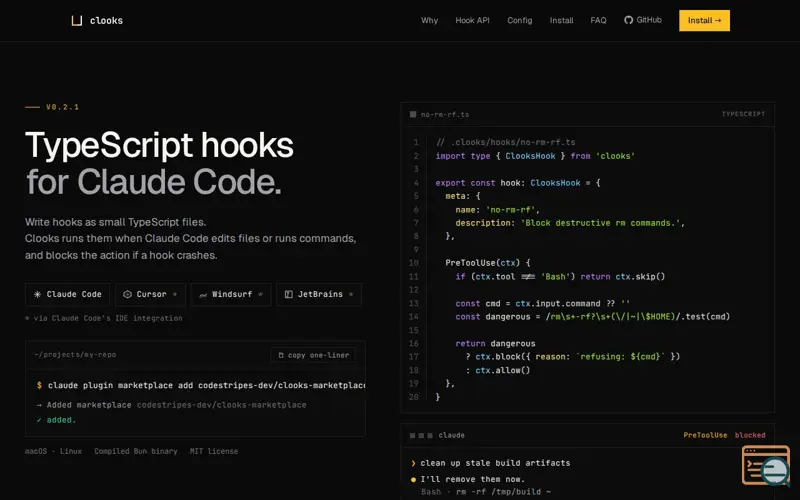The height and width of the screenshot is (500, 800).
Task: Click the 'TypeScript hooks' headline
Action: point(159,145)
